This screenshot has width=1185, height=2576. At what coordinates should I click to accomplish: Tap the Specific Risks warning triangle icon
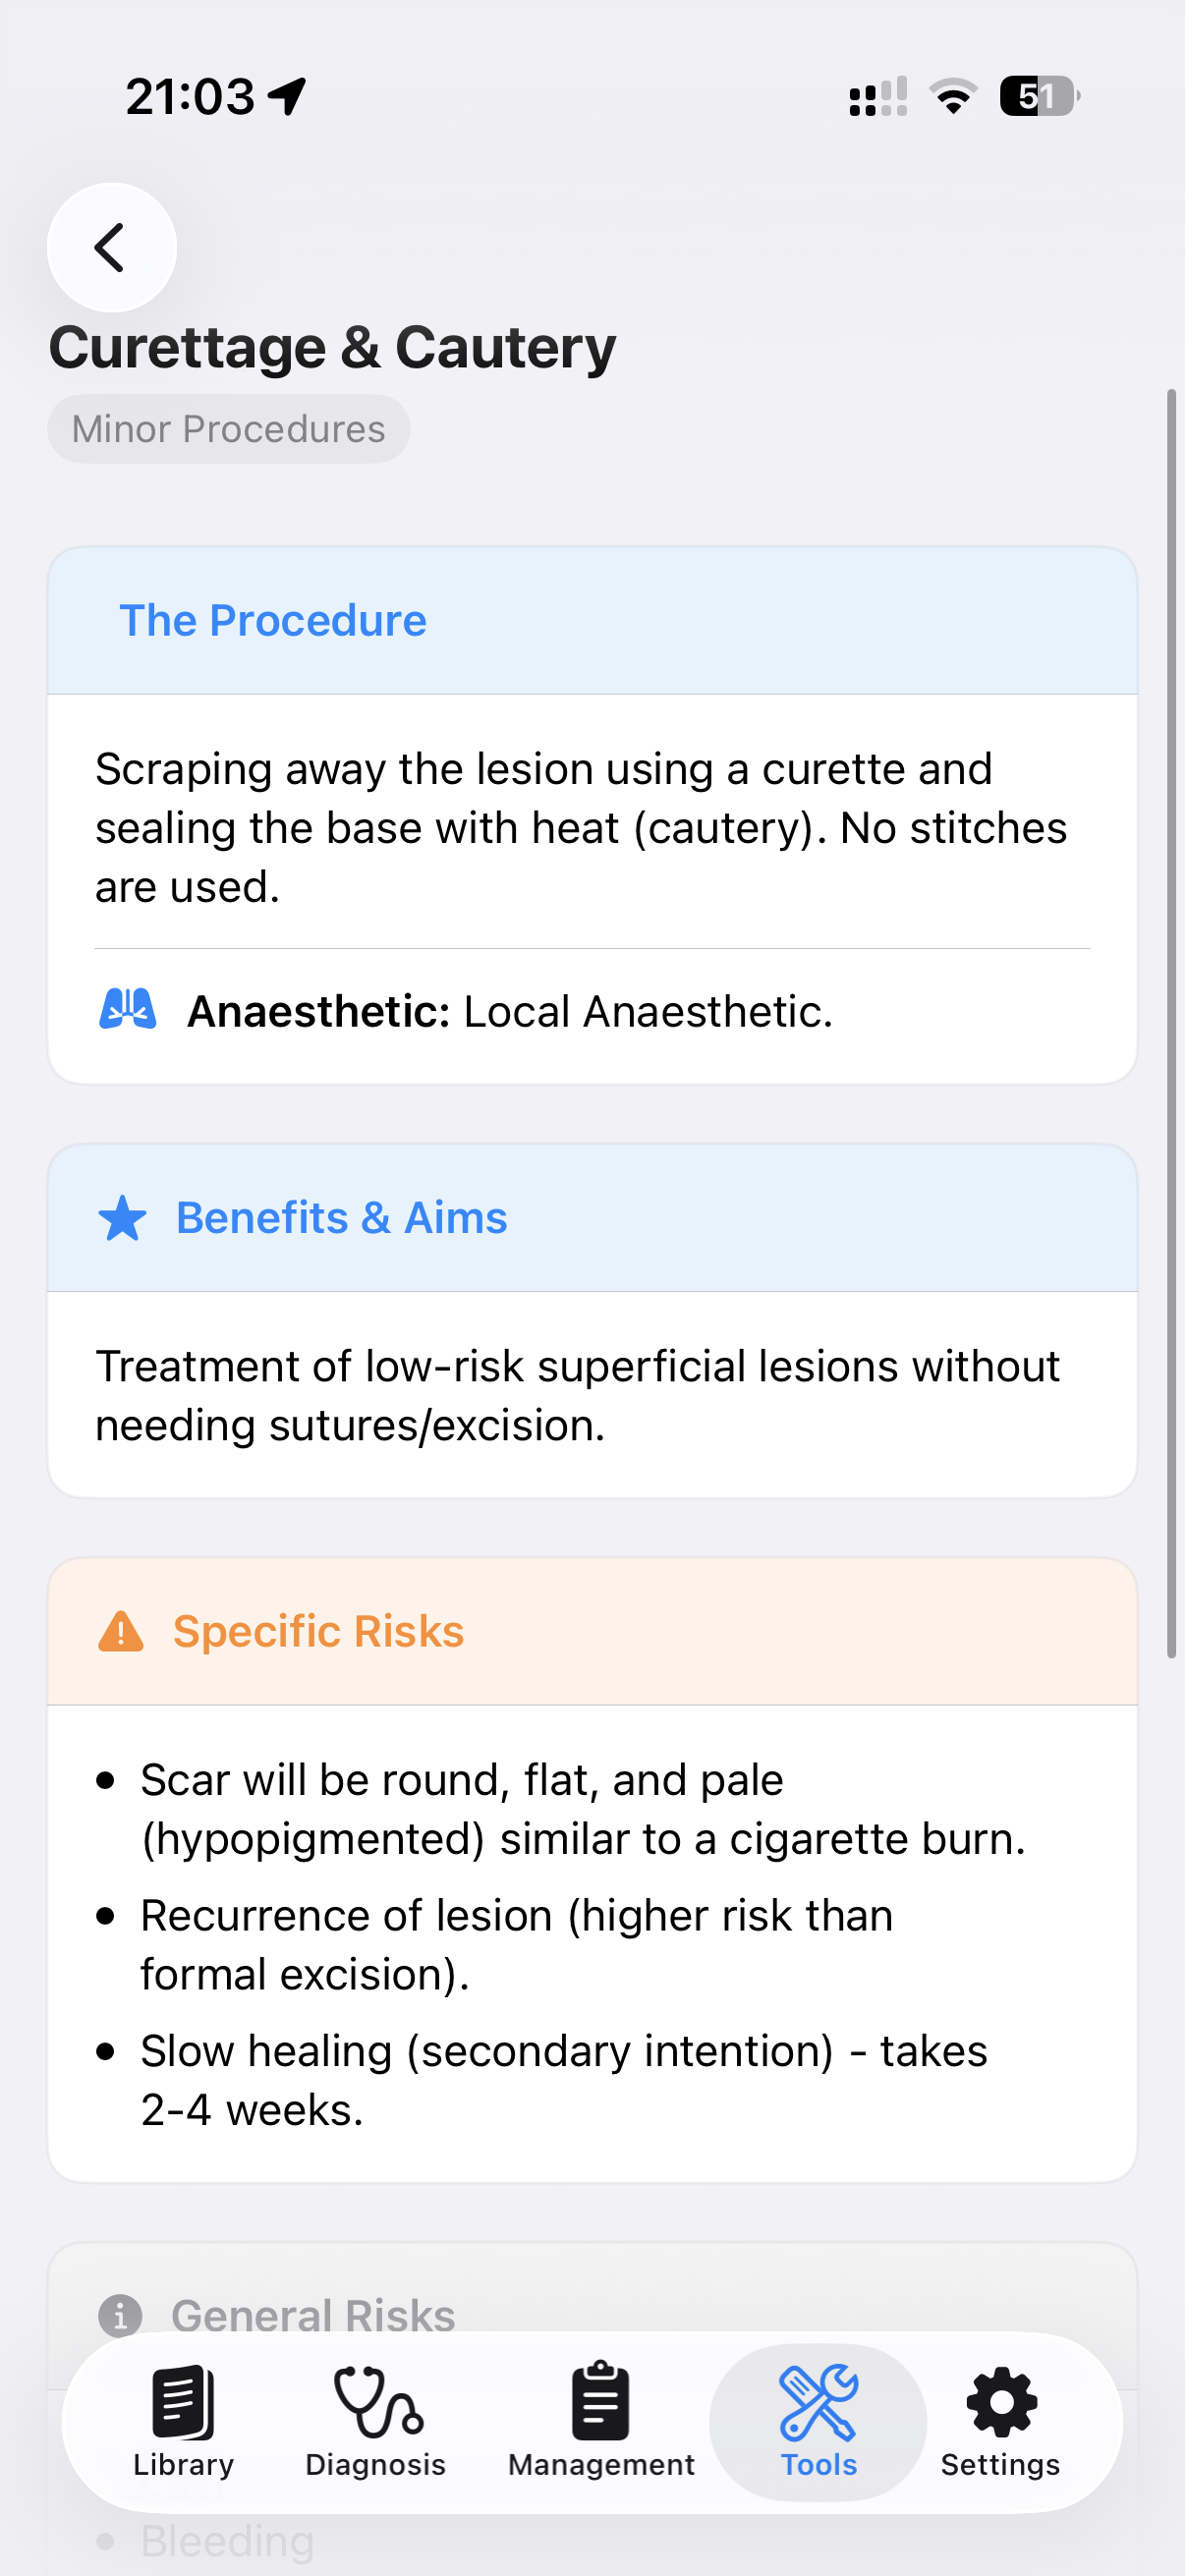coord(121,1631)
